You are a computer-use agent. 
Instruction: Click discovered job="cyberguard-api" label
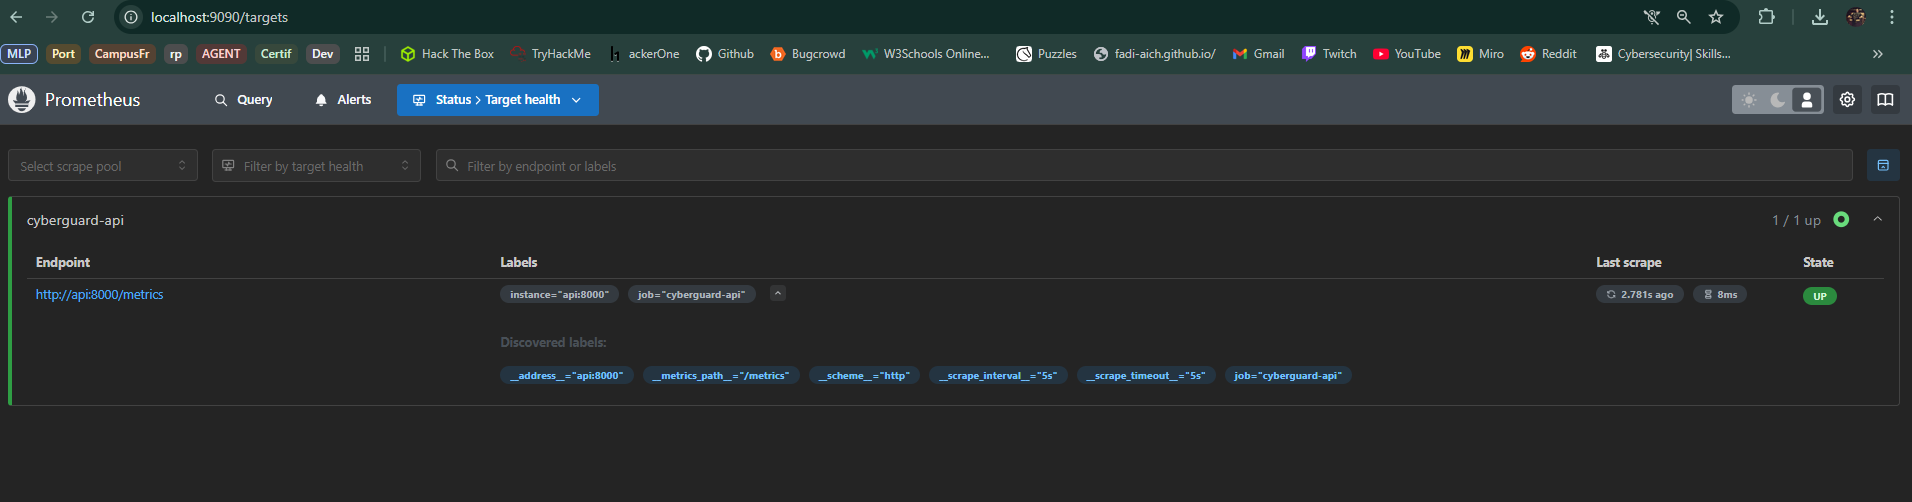[x=1288, y=376]
